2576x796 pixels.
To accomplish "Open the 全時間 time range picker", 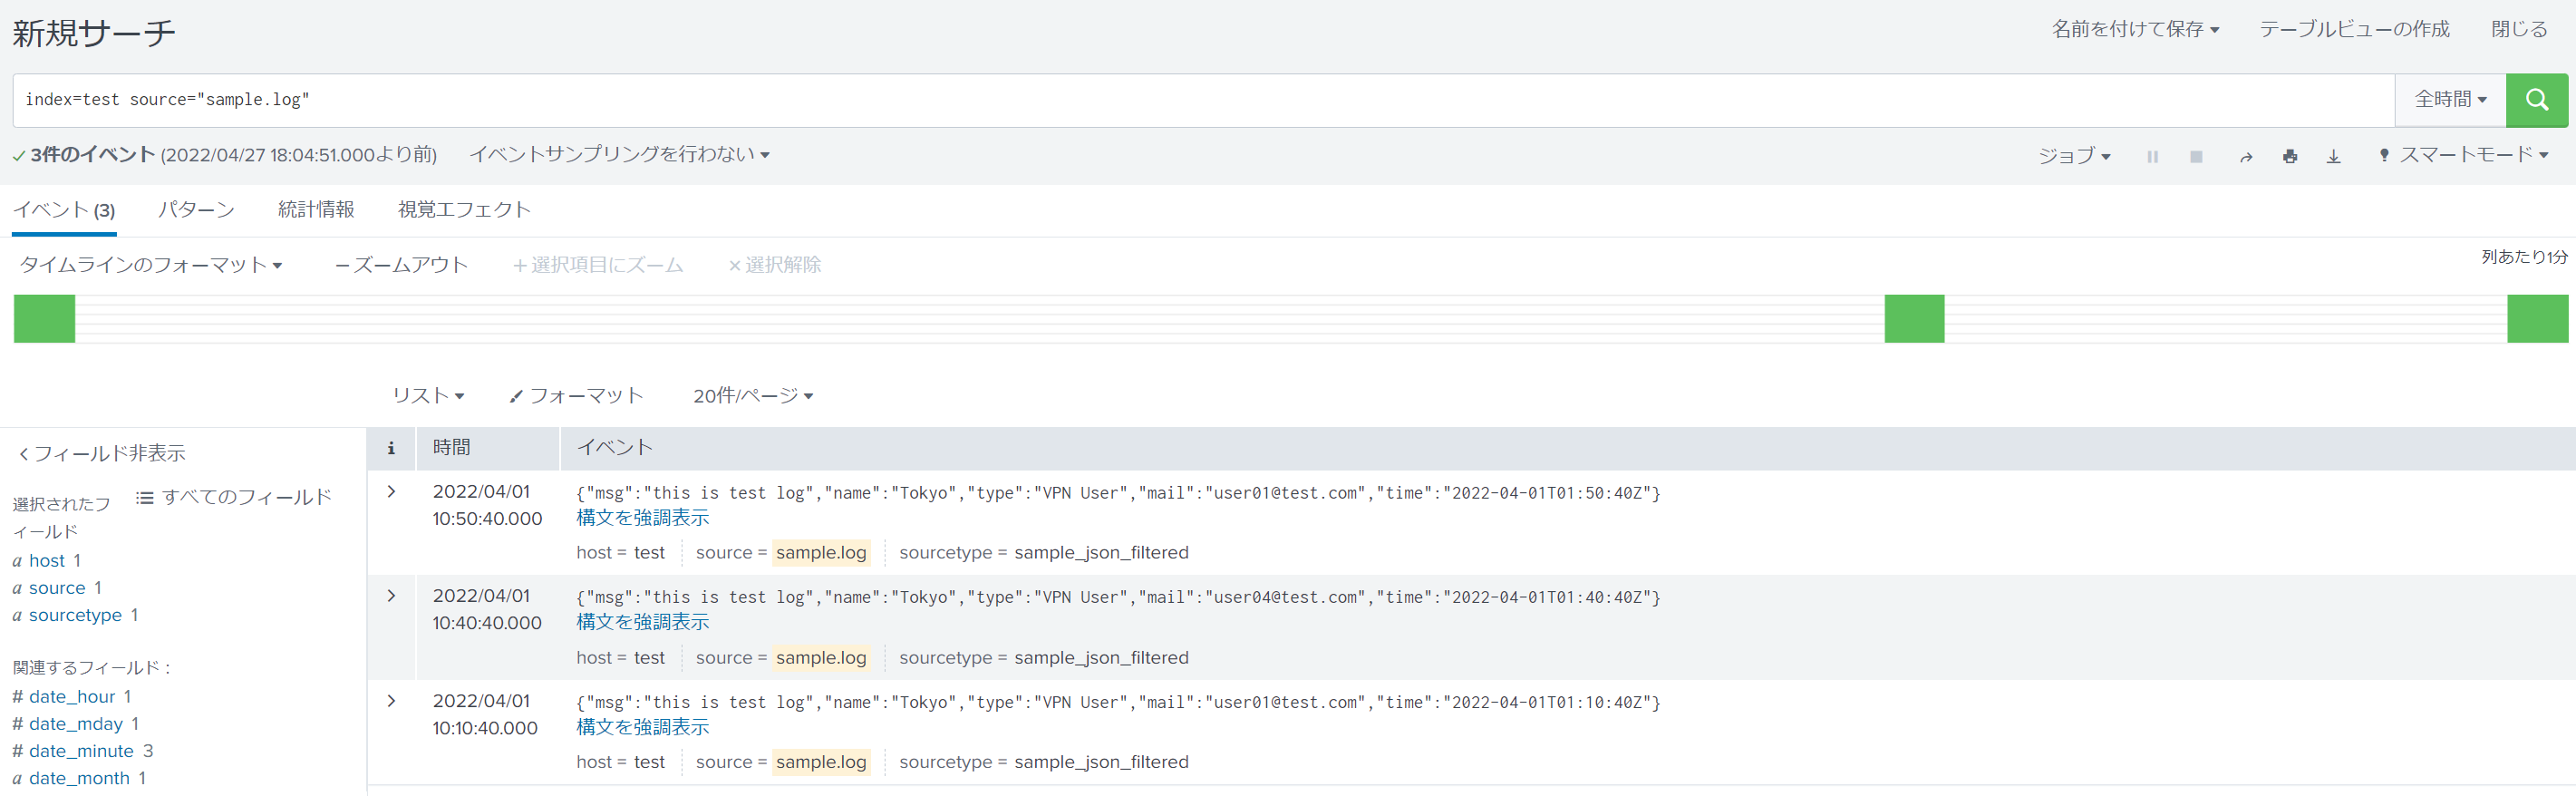I will (2450, 100).
